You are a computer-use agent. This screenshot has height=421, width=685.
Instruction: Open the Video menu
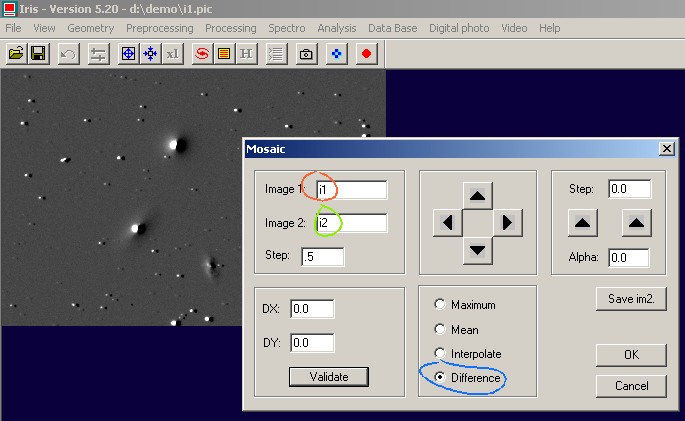point(514,28)
